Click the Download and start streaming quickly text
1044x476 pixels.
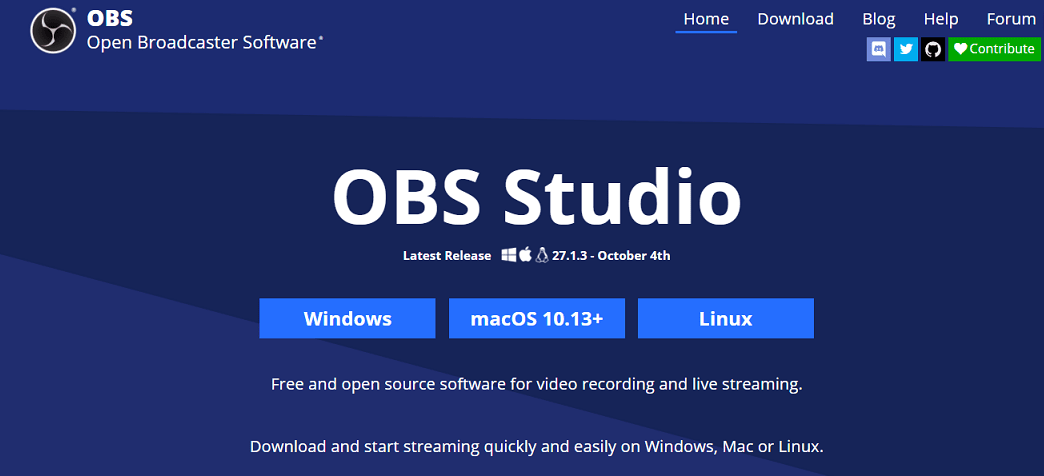click(x=537, y=445)
